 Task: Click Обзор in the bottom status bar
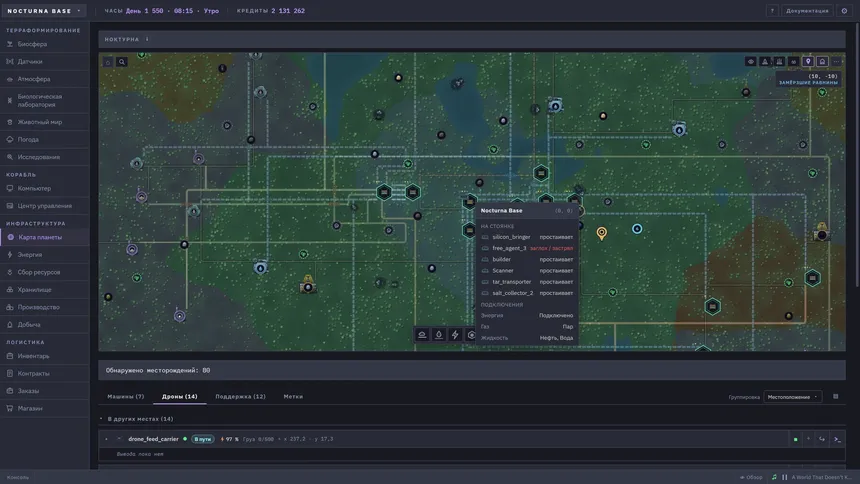coord(751,477)
